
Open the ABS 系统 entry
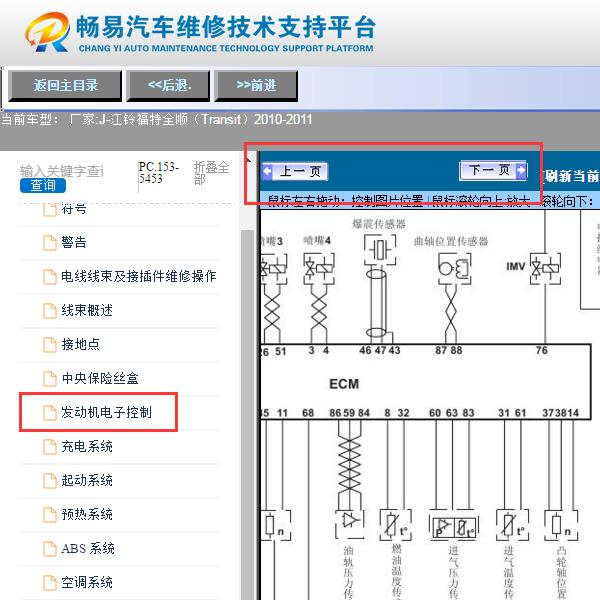88,549
